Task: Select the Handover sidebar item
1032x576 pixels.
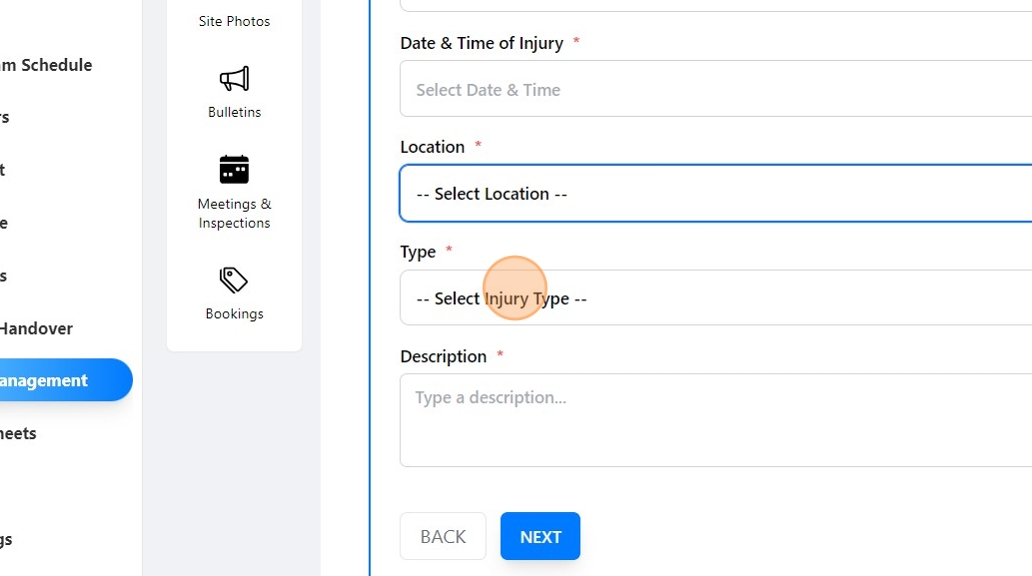Action: coord(37,328)
